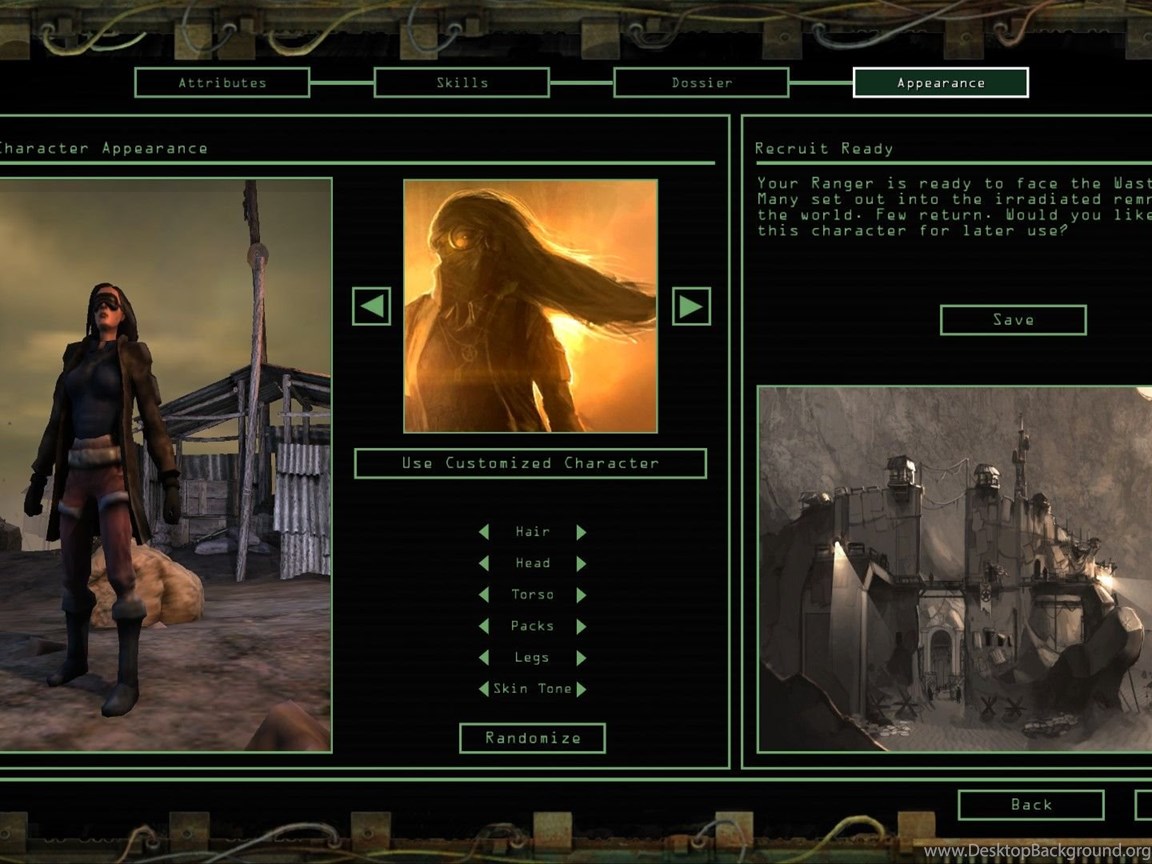Click the masked ranger portrait image

530,306
